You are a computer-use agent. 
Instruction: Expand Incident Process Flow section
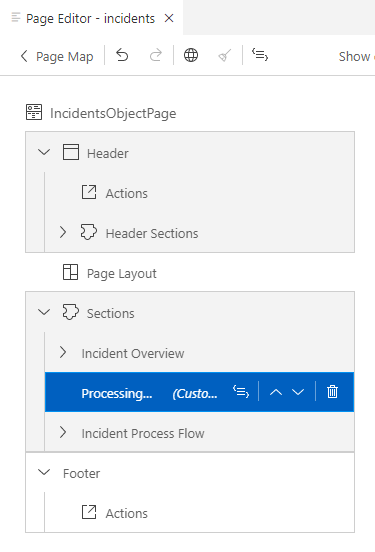coord(63,432)
